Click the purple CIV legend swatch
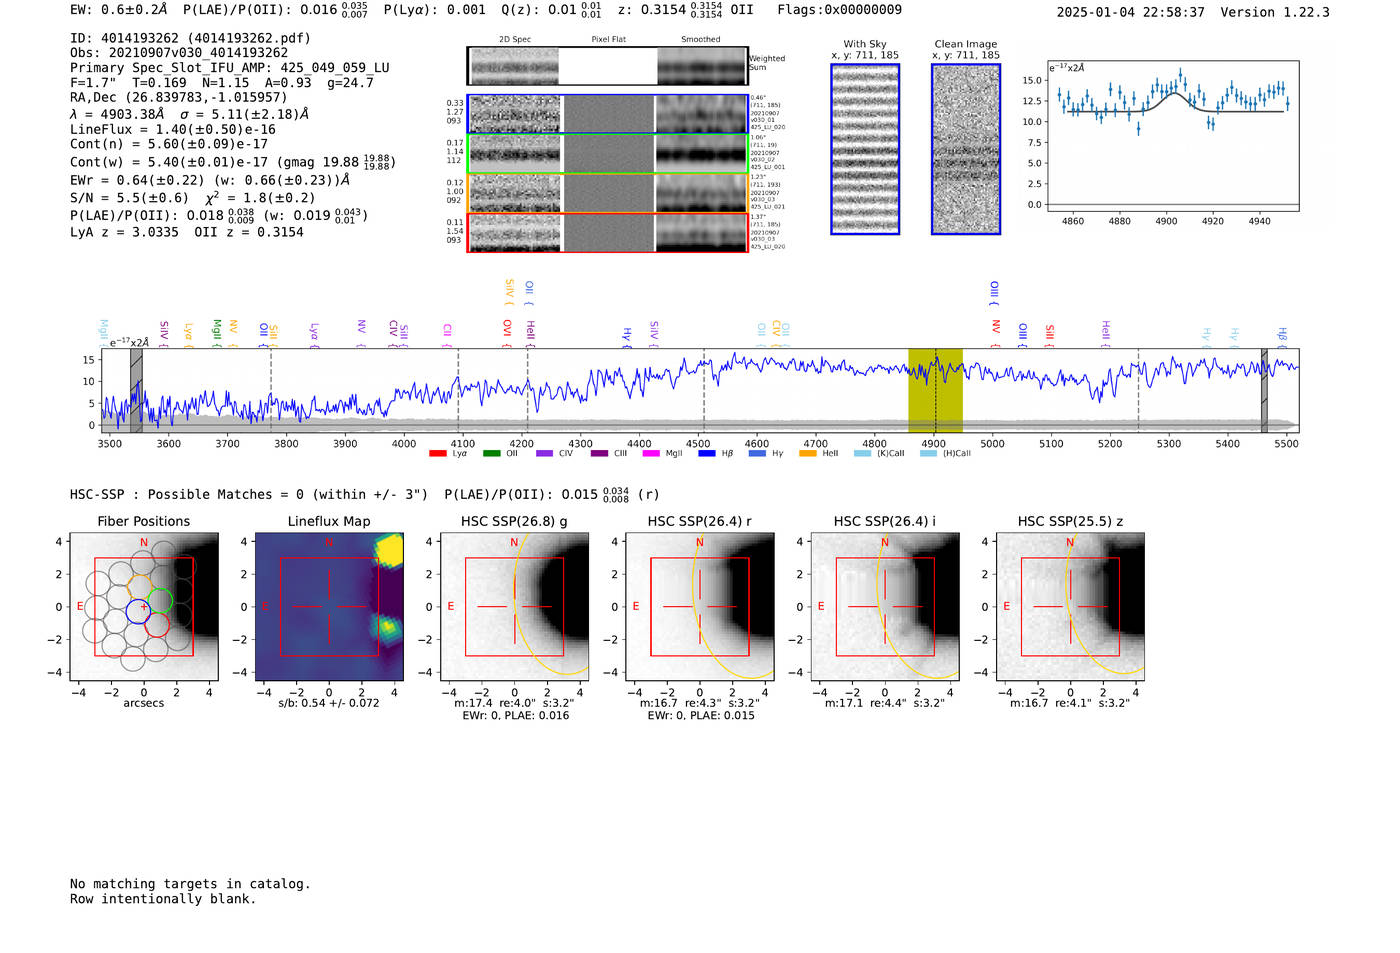1400x953 pixels. pos(544,454)
